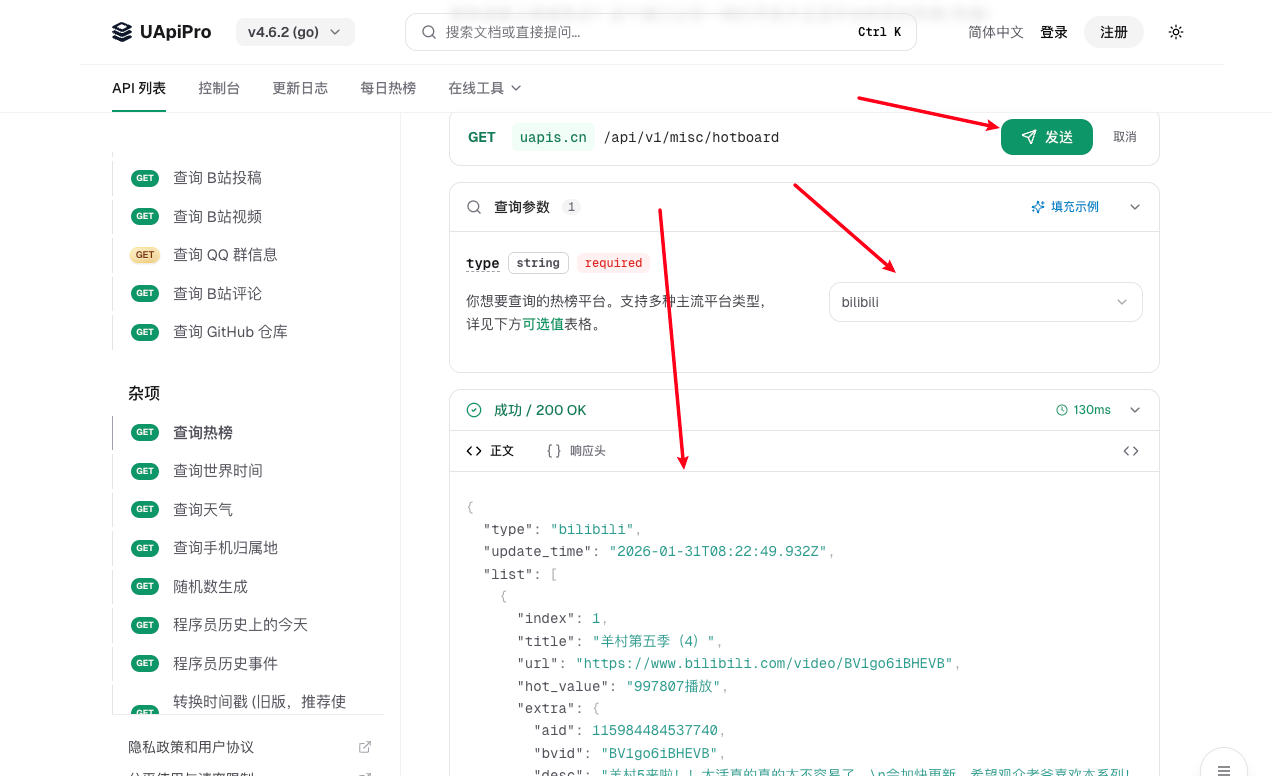Screen dimensions: 1272x776
Task: Open 程序员历史事件 in sidebar
Action: pyautogui.click(x=225, y=663)
